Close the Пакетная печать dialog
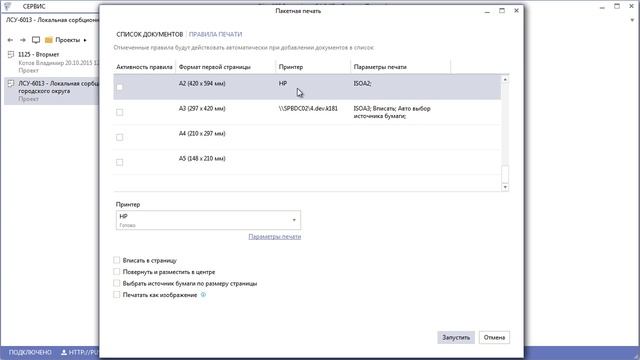The image size is (640, 360). [516, 11]
